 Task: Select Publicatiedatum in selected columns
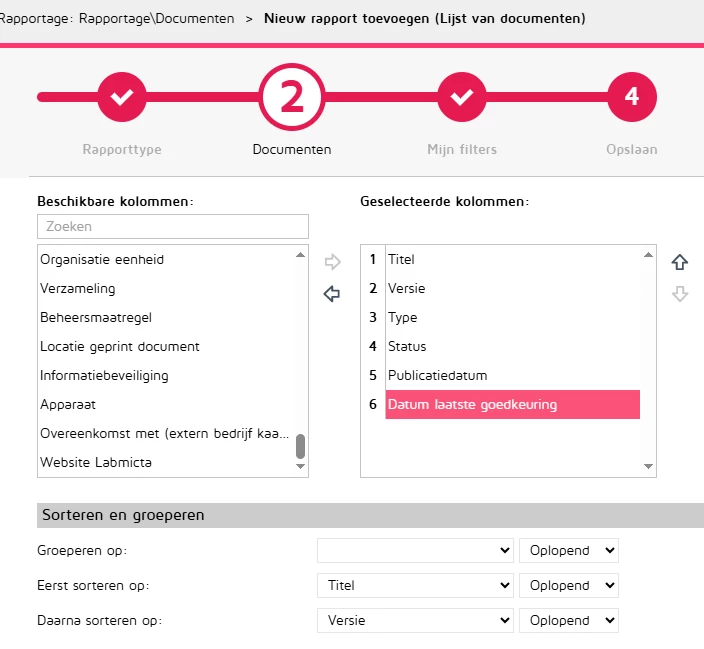pyautogui.click(x=437, y=375)
